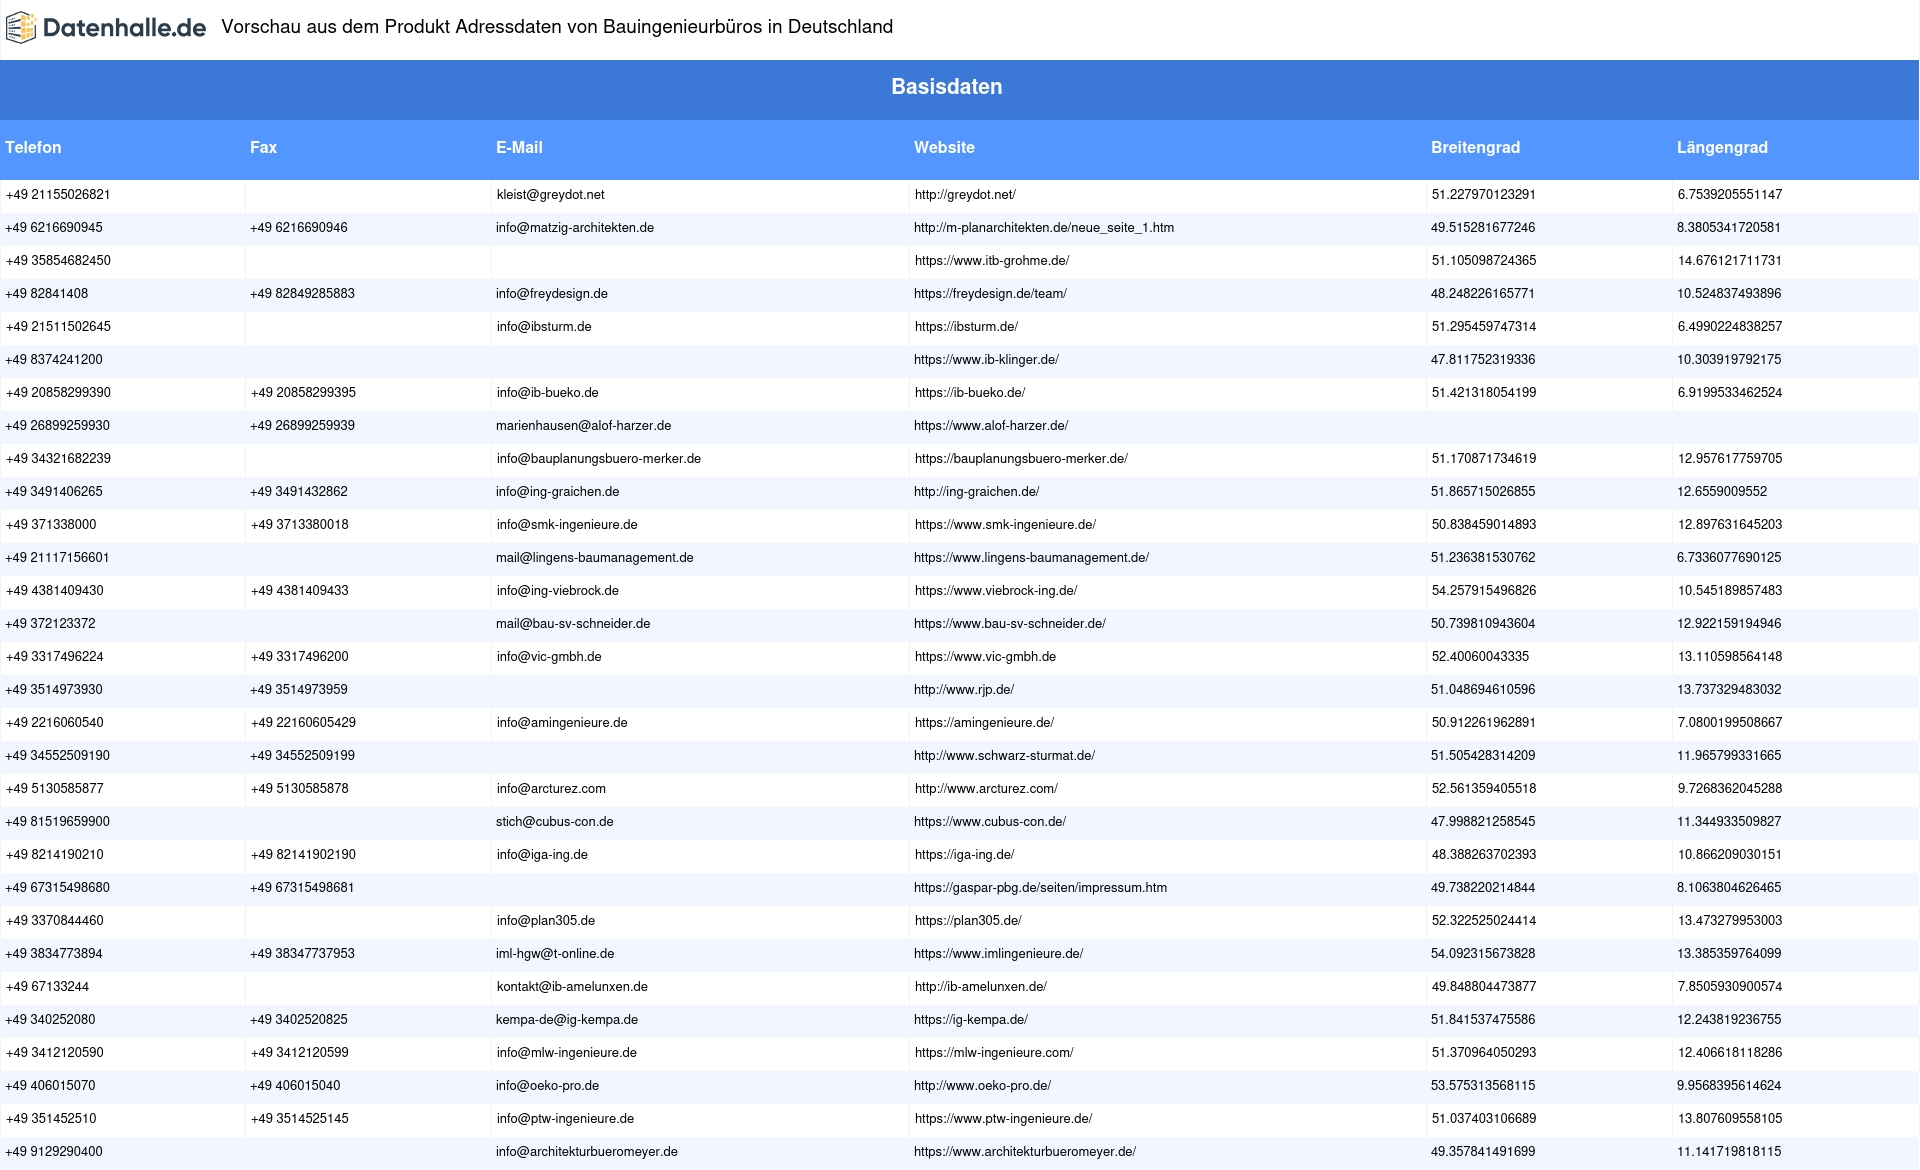The width and height of the screenshot is (1920, 1170).
Task: Select email info@plan305.de
Action: pyautogui.click(x=546, y=921)
